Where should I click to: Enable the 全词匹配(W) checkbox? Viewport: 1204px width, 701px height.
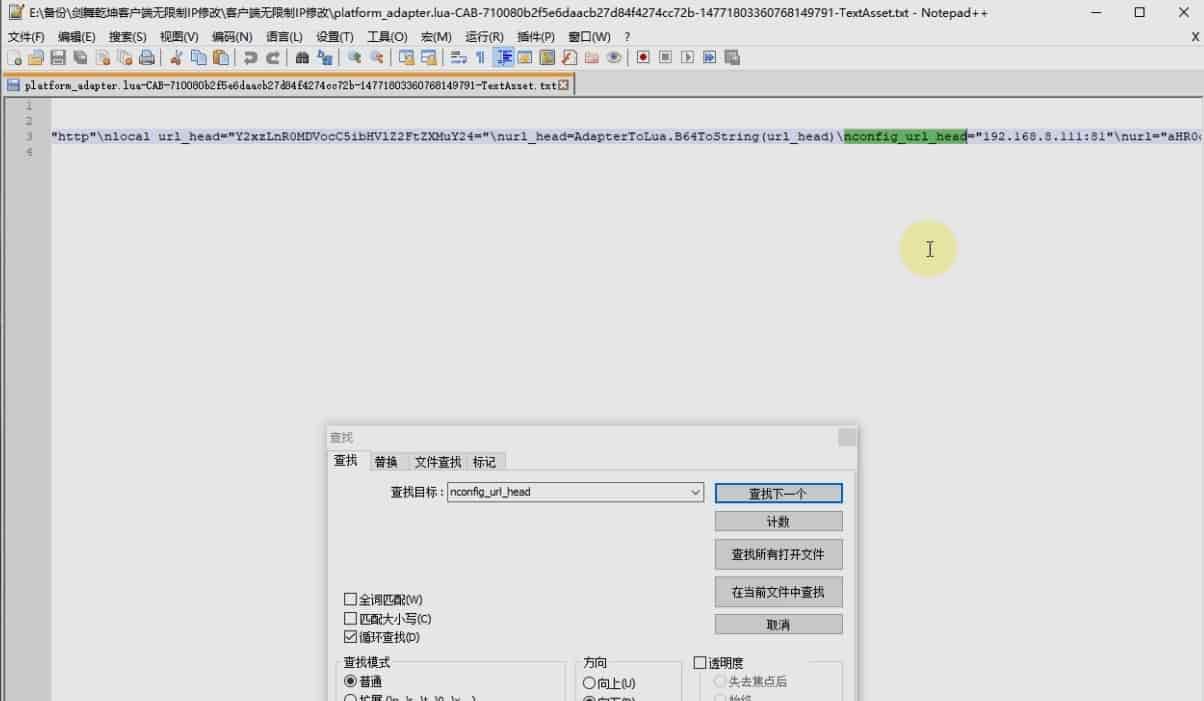350,599
